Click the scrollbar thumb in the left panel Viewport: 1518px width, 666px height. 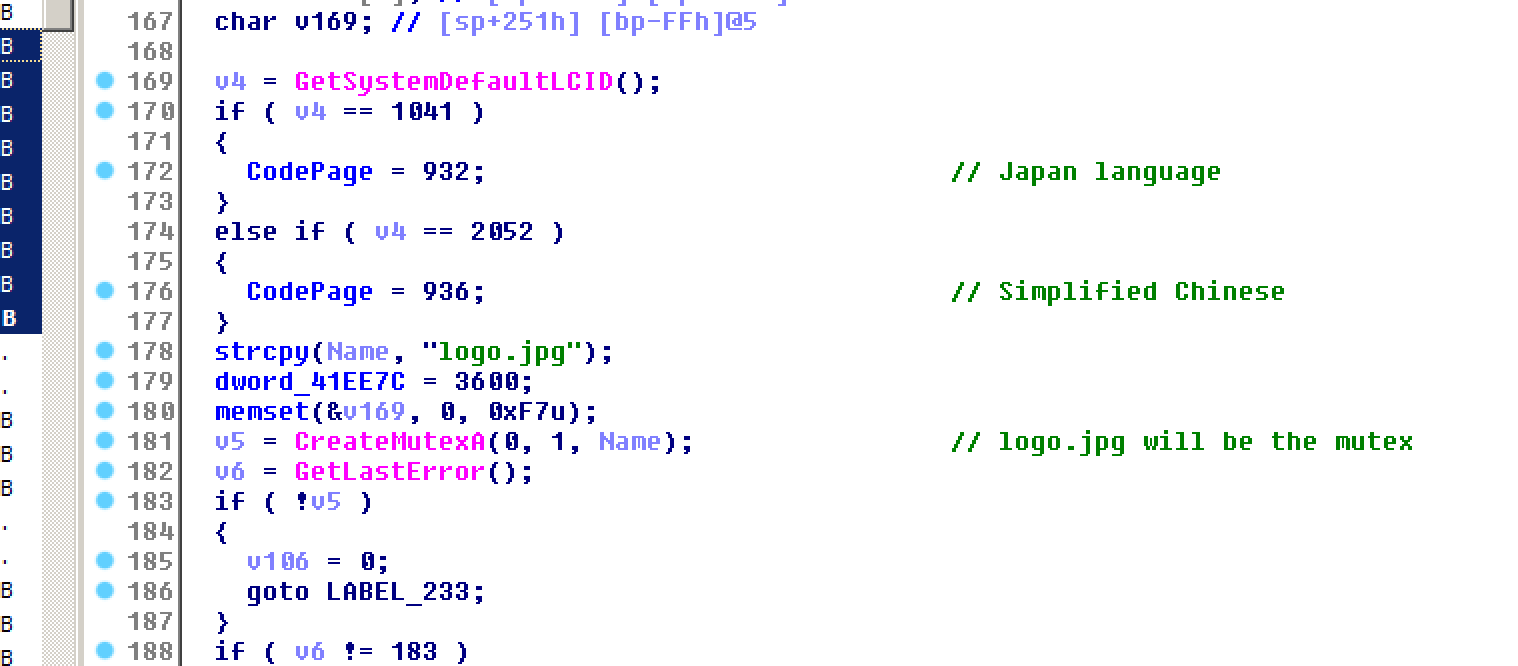coord(57,14)
